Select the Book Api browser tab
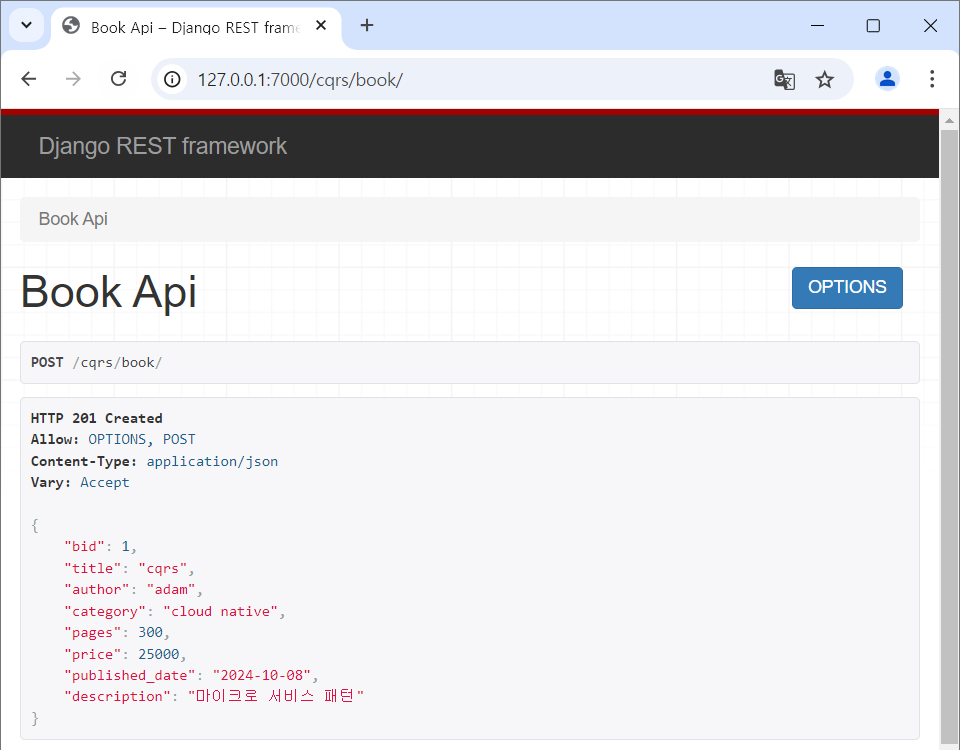Screen dimensions: 960x750 coord(196,28)
